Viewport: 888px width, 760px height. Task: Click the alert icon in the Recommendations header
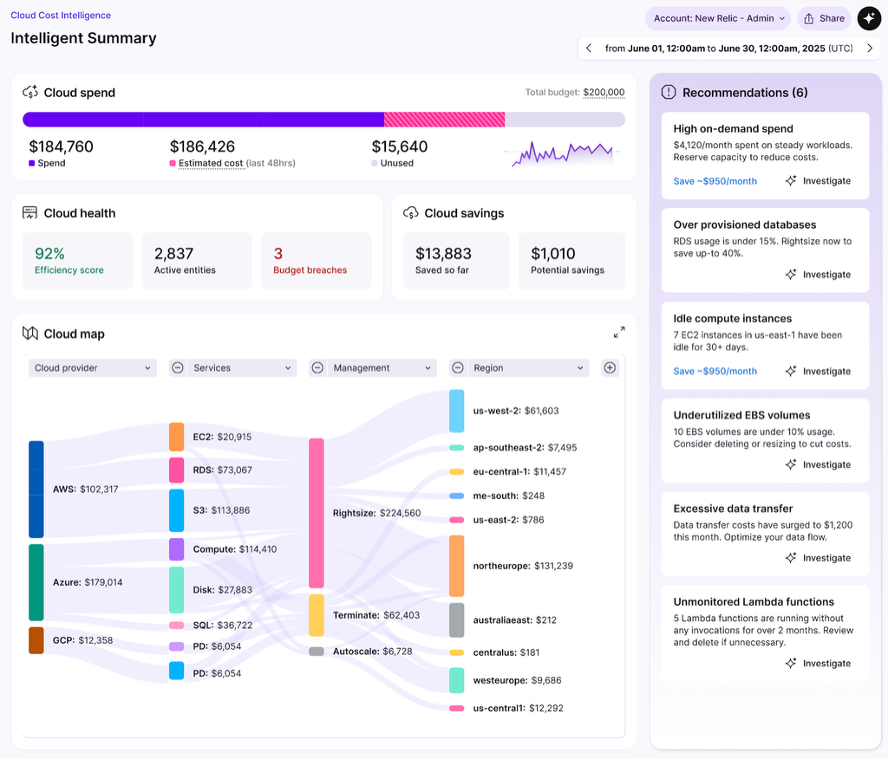point(667,92)
